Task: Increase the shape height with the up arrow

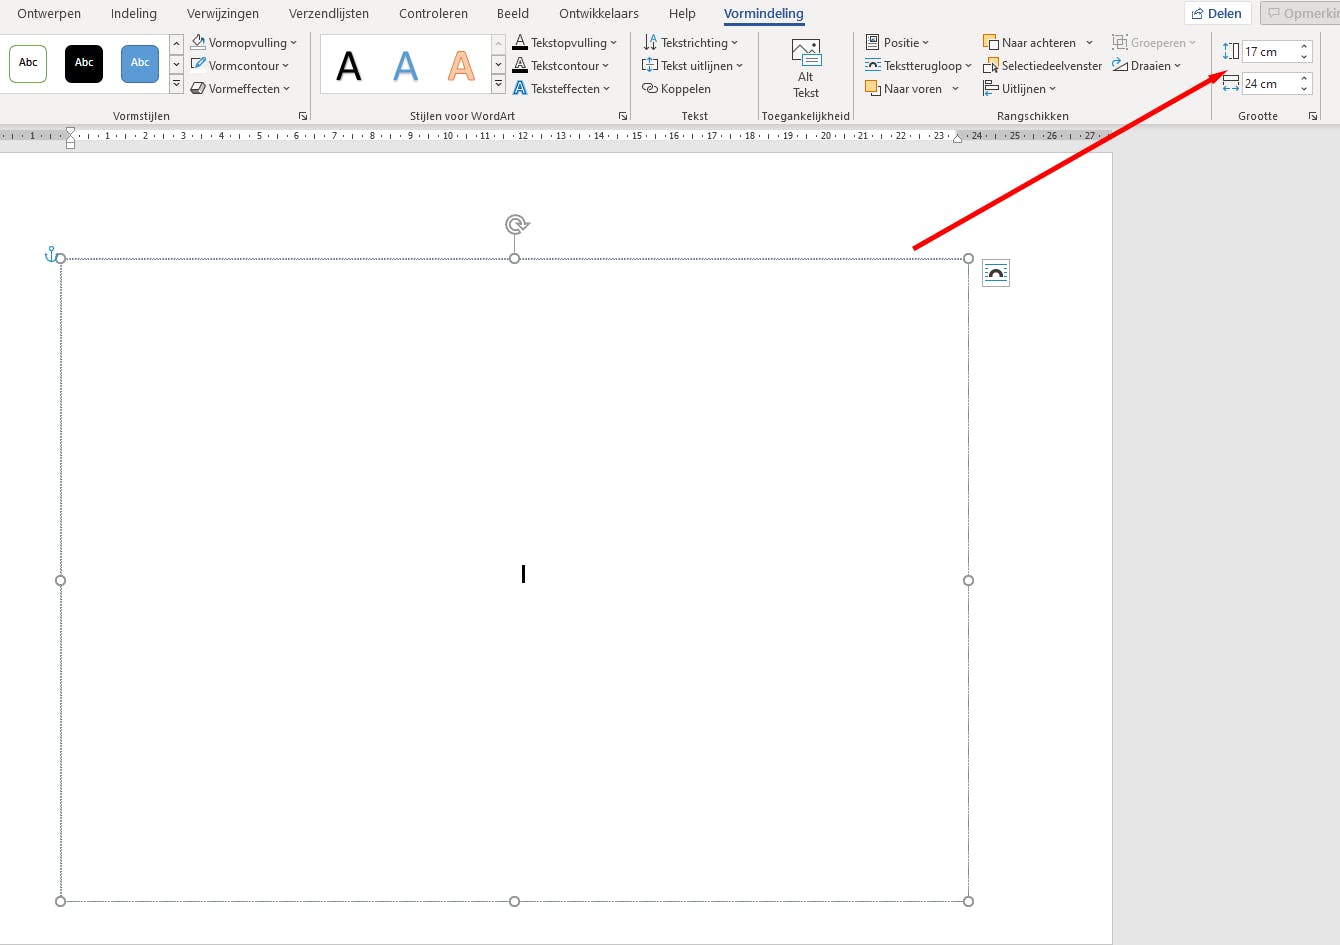Action: tap(1304, 46)
